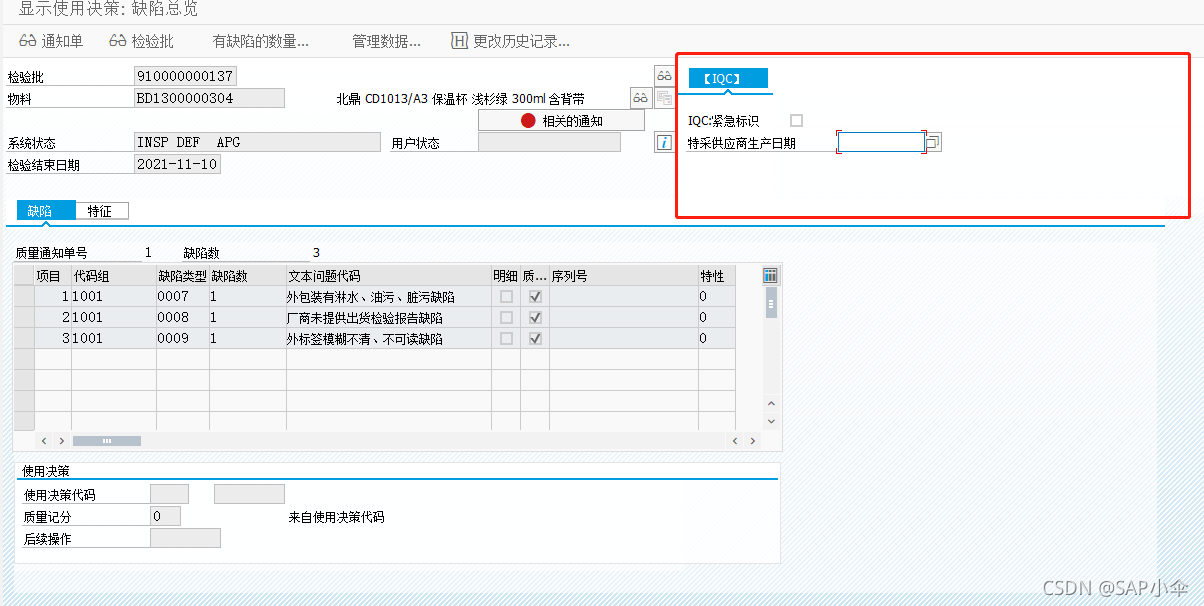Click left arrow at table bottom corner
Screen dimensions: 1204x606
click(43, 440)
